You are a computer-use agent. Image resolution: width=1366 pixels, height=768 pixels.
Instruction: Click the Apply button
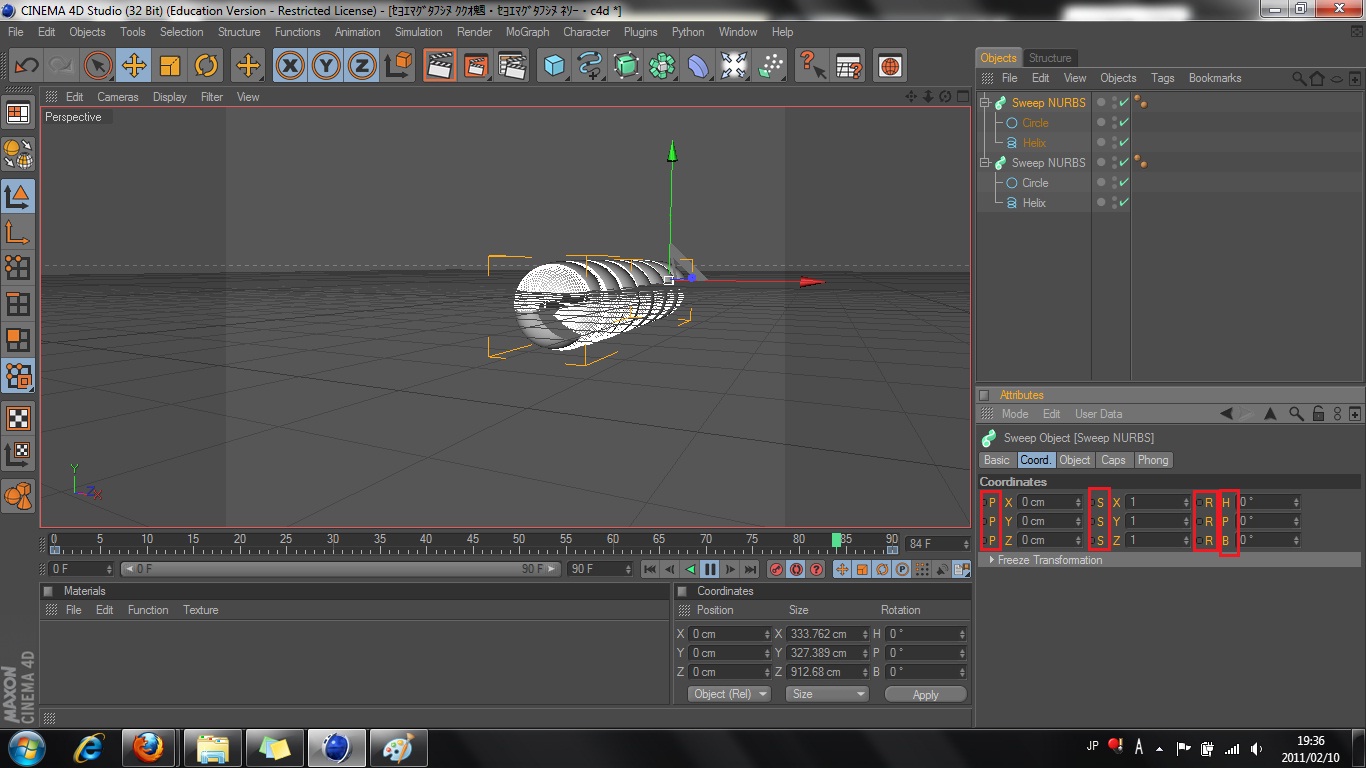[x=926, y=694]
